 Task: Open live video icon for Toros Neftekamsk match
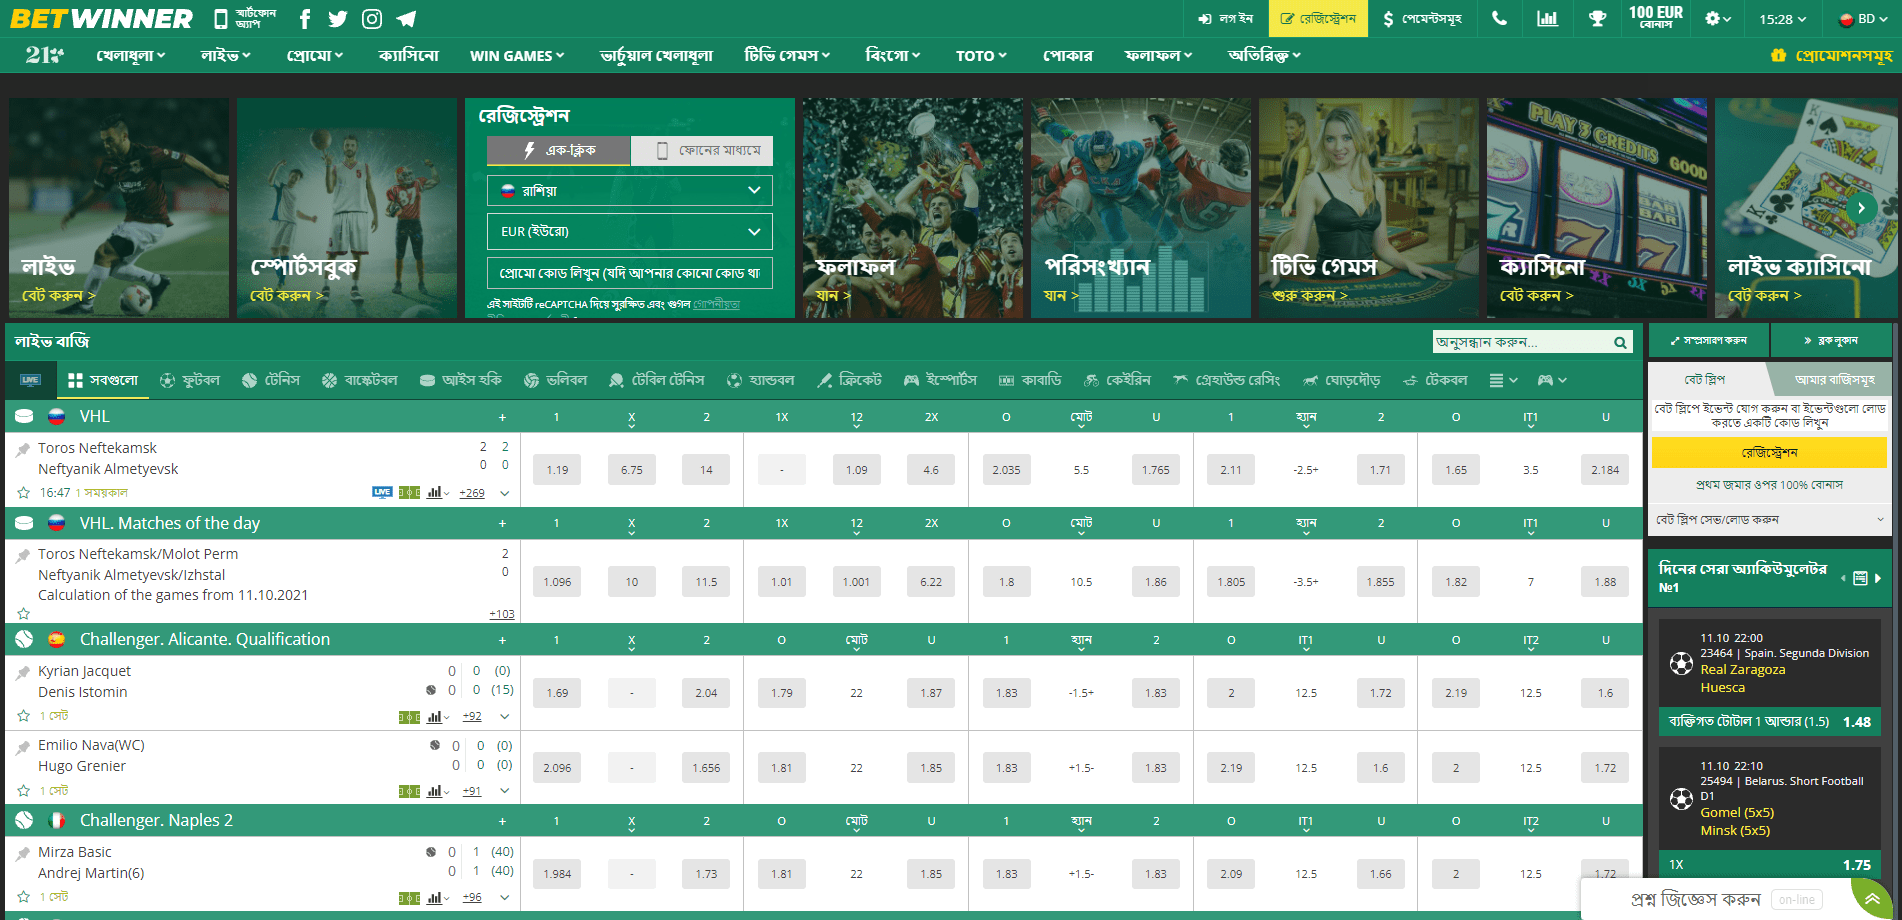click(x=382, y=492)
